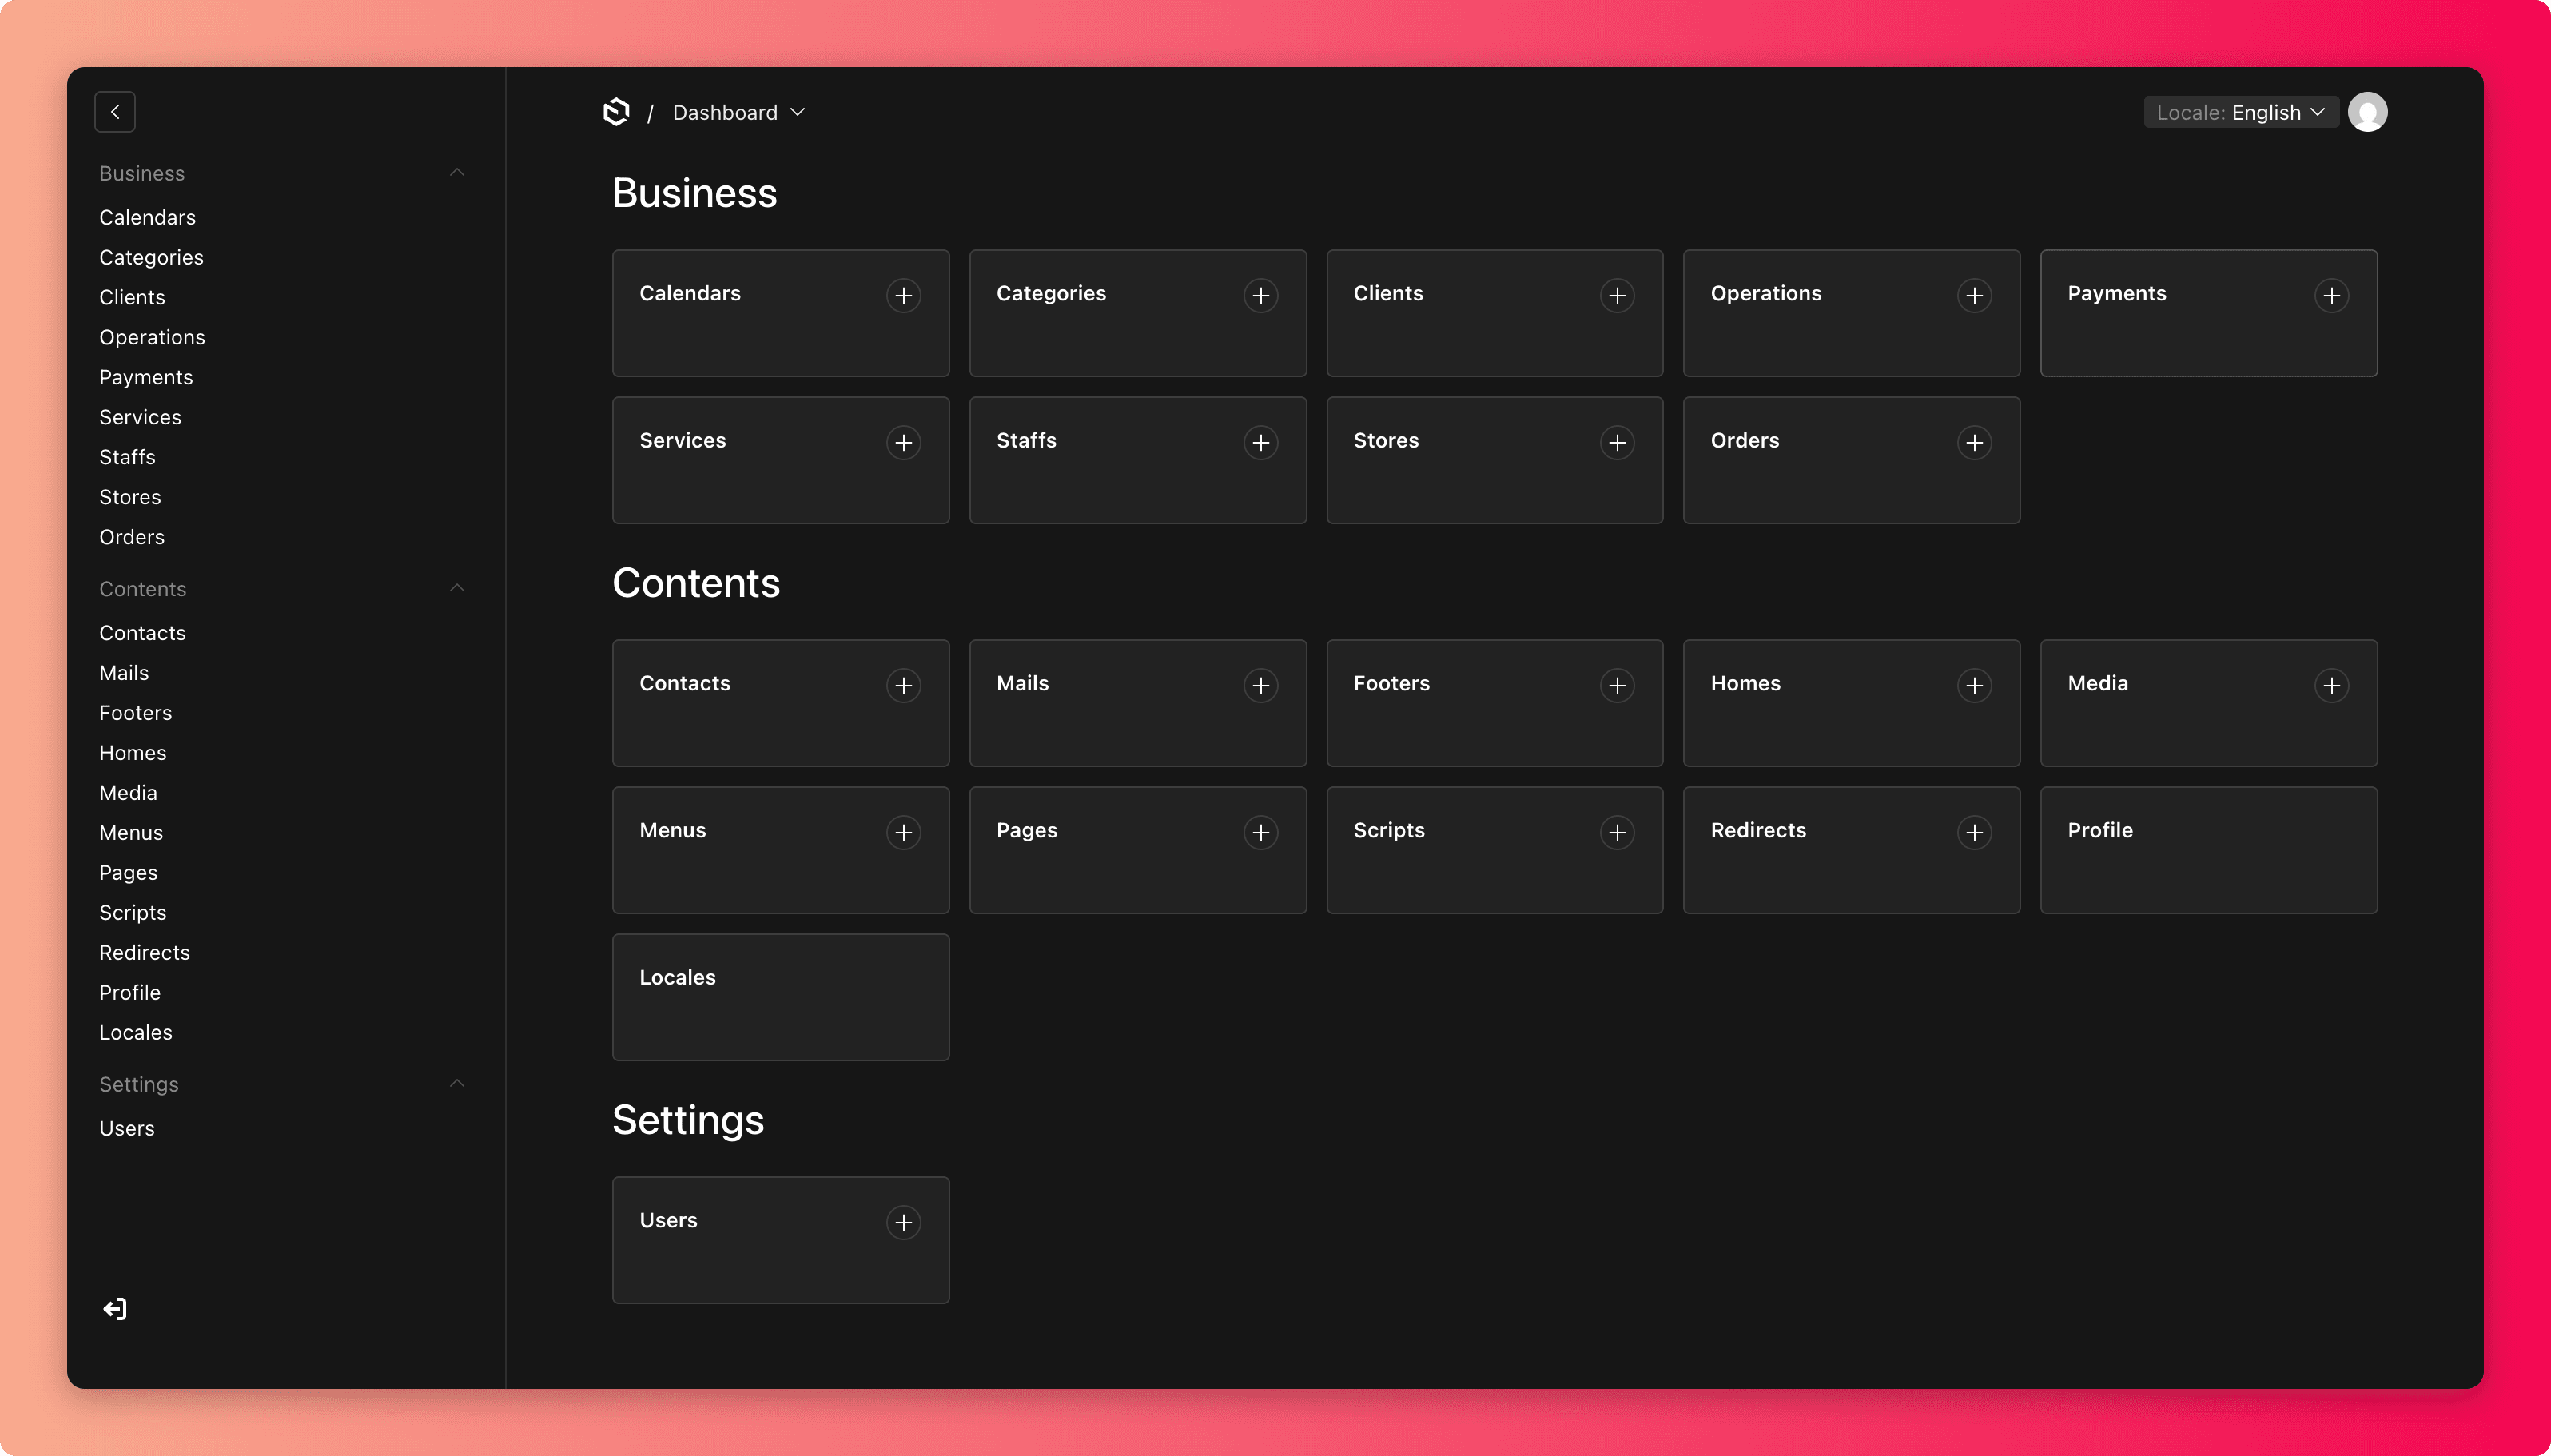Add a new Home with the plus icon

tap(1974, 686)
